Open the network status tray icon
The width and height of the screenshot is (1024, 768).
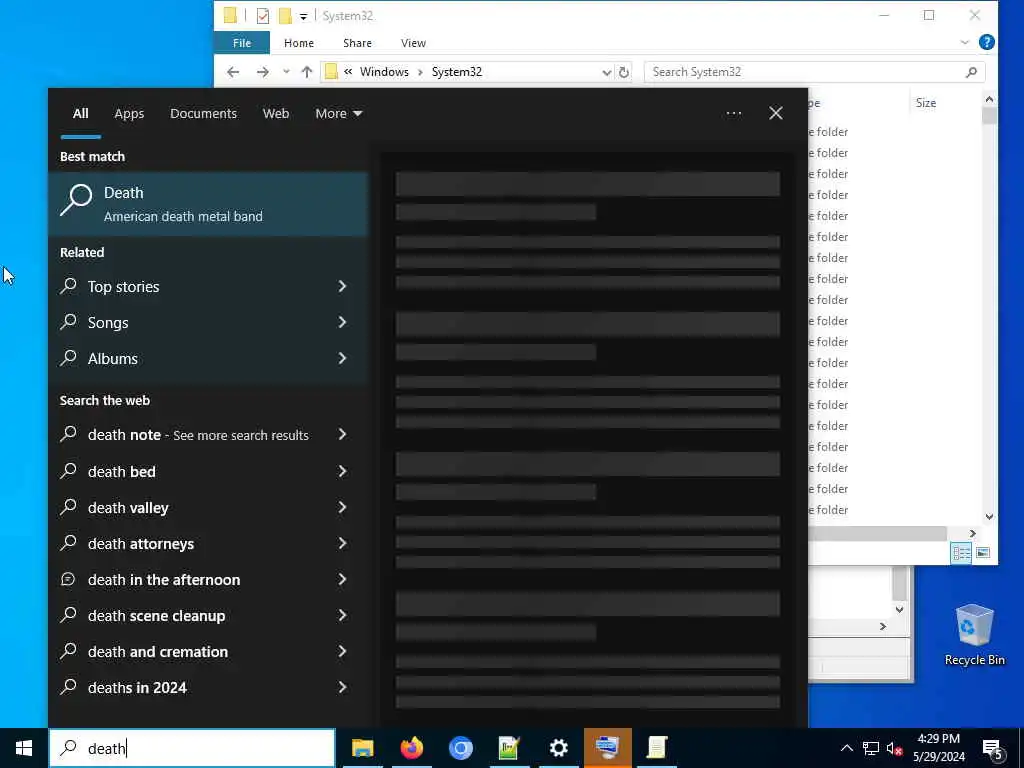871,748
